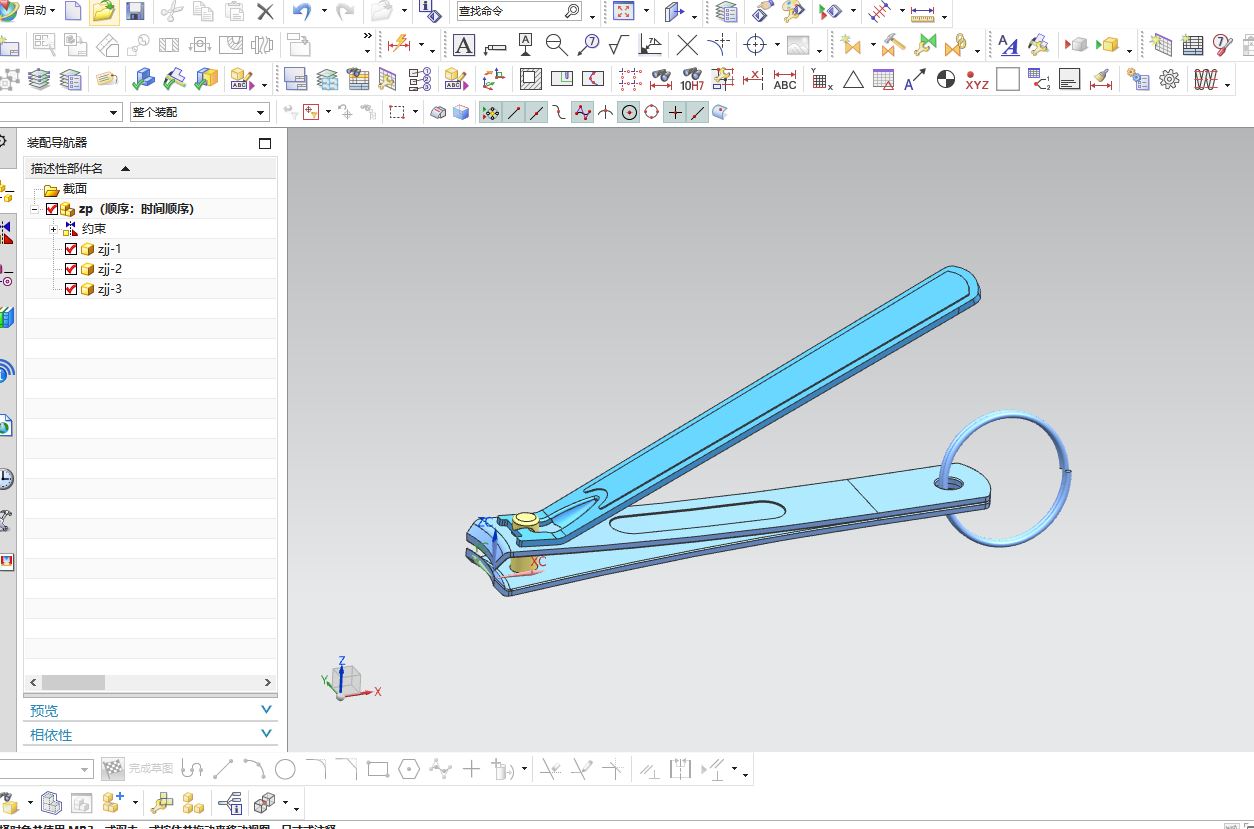Expand the 约束 constraints tree node

point(53,229)
